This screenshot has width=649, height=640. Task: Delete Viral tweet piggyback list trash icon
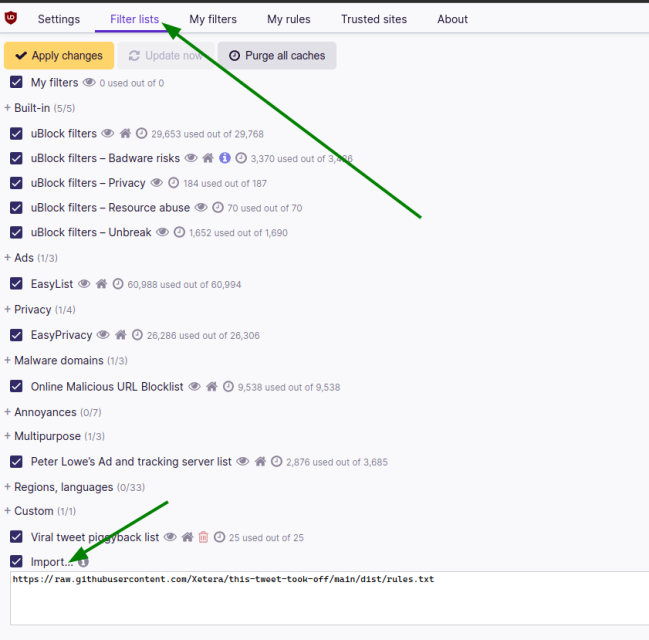point(203,537)
